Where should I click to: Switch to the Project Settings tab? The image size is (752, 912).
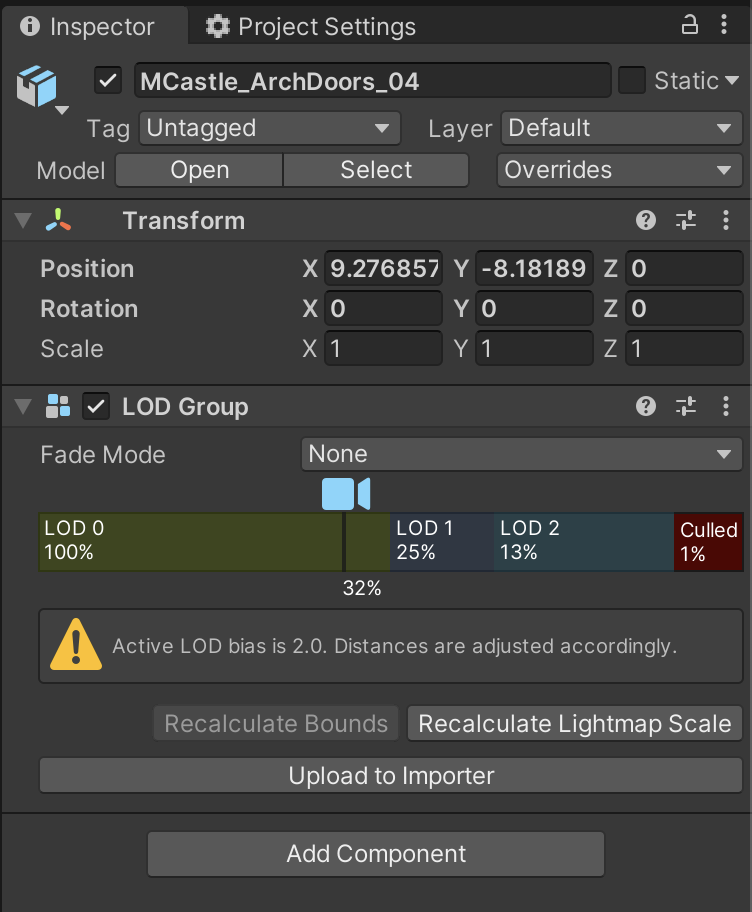(x=311, y=26)
